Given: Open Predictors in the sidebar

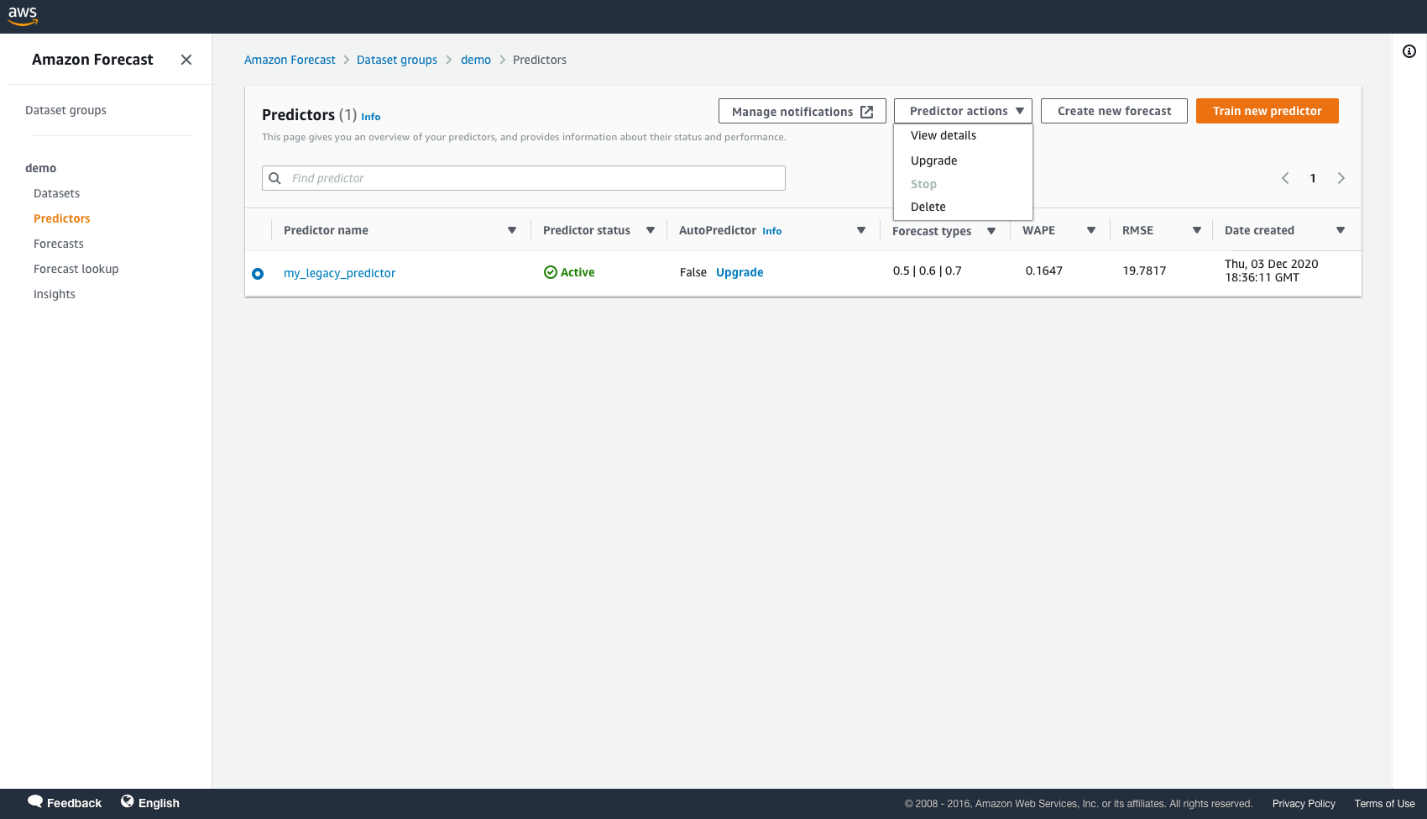Looking at the screenshot, I should 62,219.
